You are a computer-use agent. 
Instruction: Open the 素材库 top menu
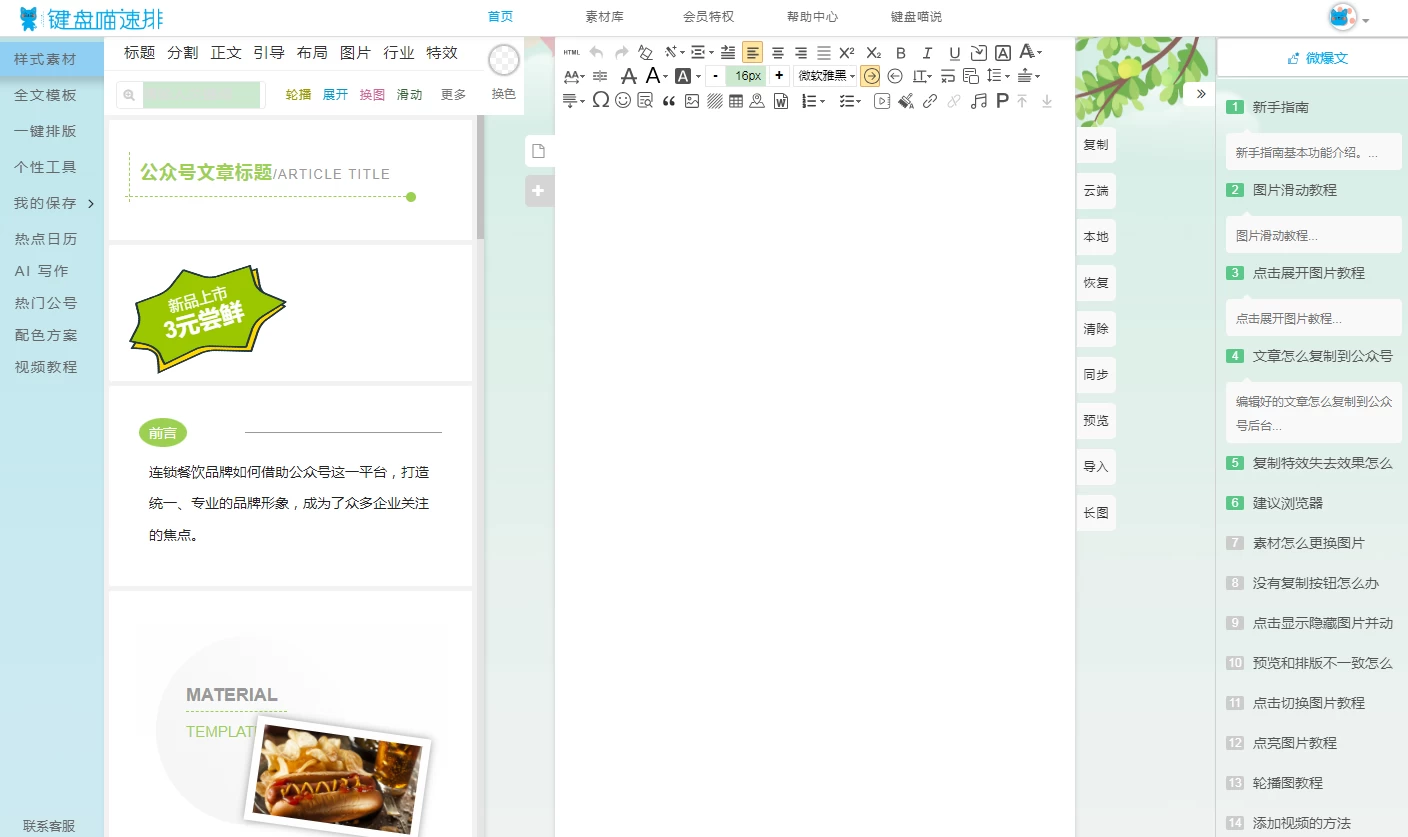tap(604, 17)
